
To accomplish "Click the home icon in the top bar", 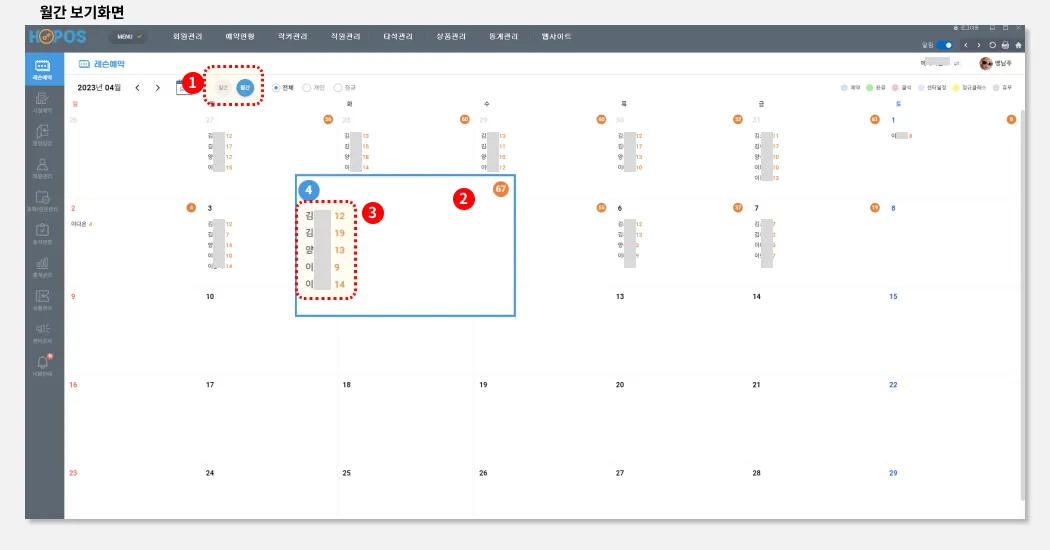I will pos(1018,46).
